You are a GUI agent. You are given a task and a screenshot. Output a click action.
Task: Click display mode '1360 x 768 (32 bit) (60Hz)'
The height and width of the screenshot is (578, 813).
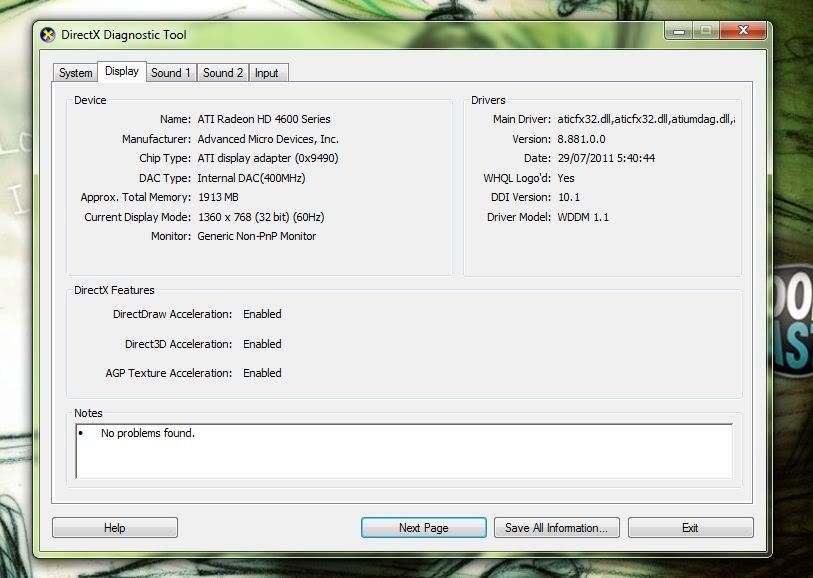(x=261, y=217)
